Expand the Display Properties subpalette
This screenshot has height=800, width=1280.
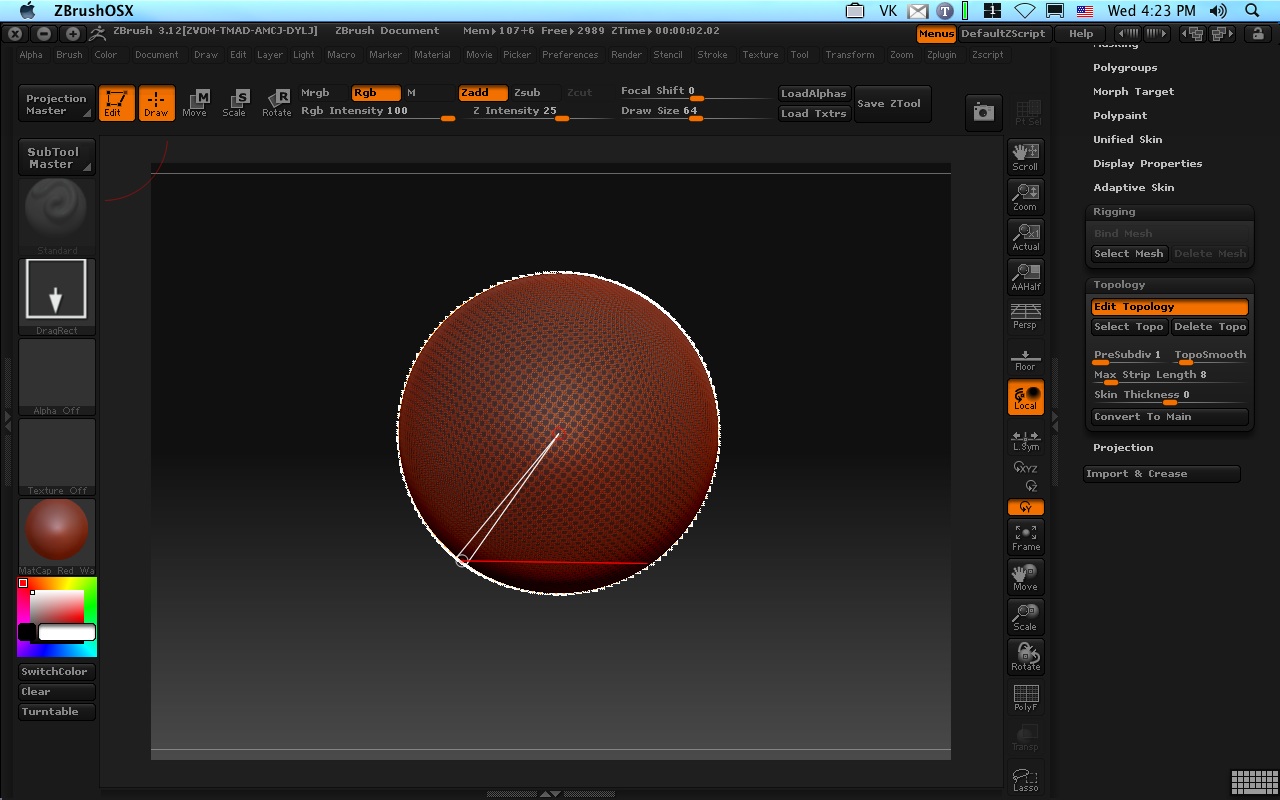click(1147, 164)
